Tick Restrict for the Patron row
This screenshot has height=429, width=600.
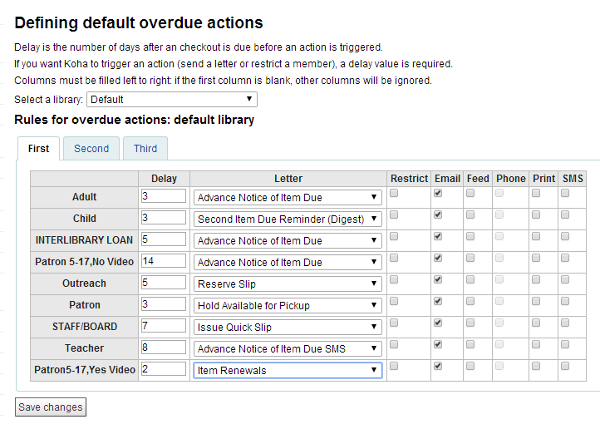[x=394, y=301]
